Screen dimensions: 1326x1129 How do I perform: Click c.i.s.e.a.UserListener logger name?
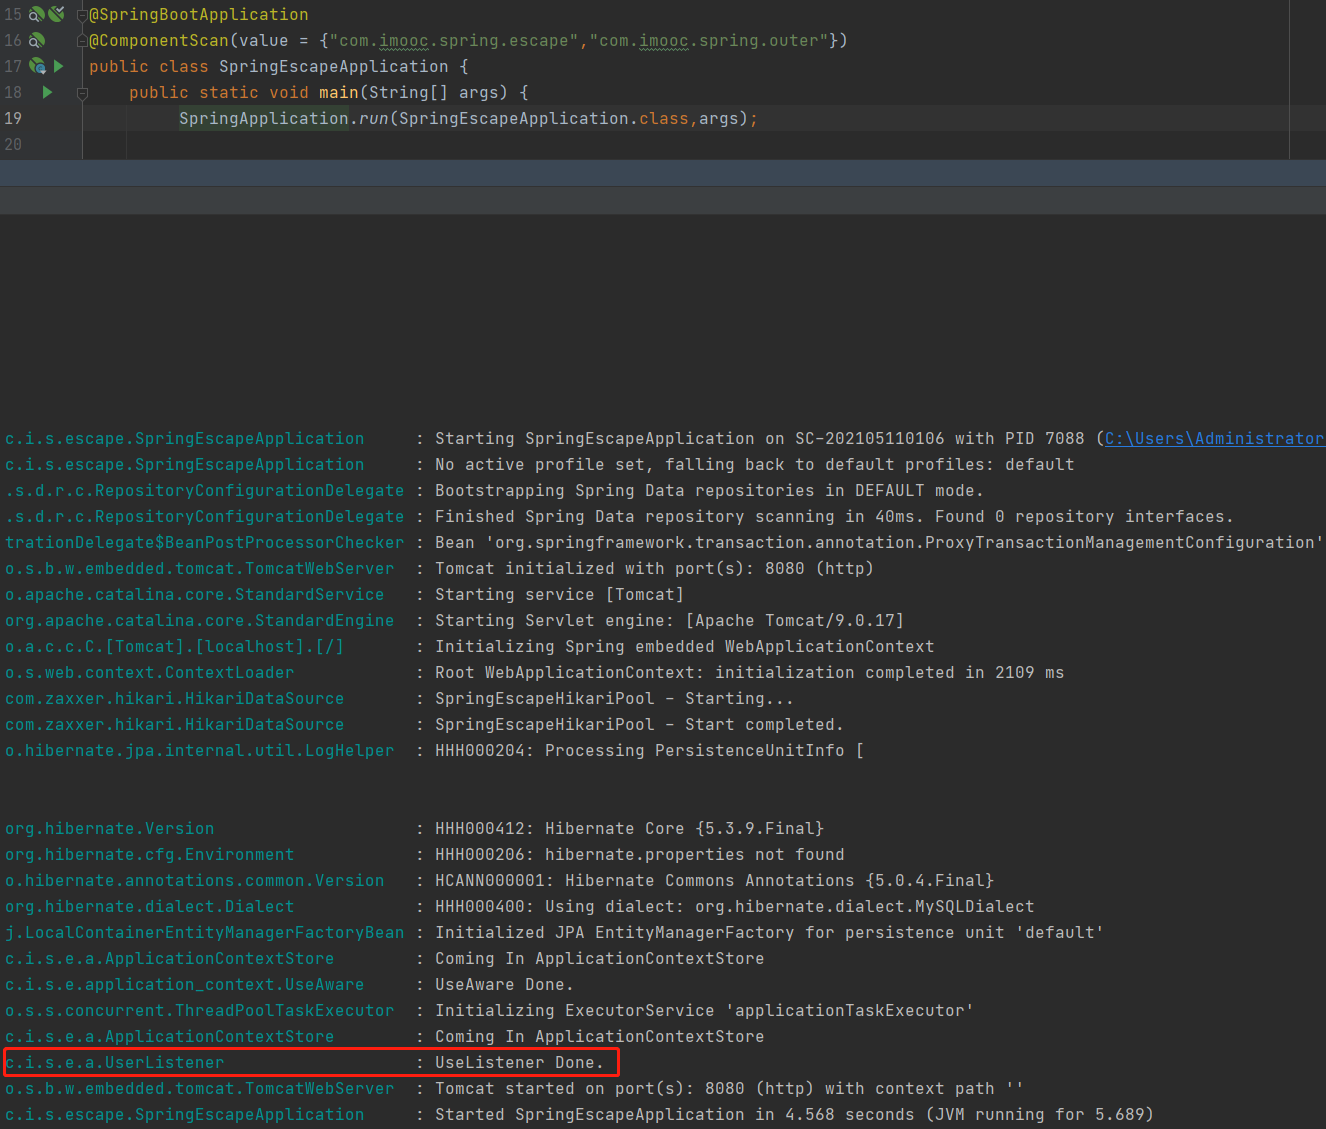114,1062
